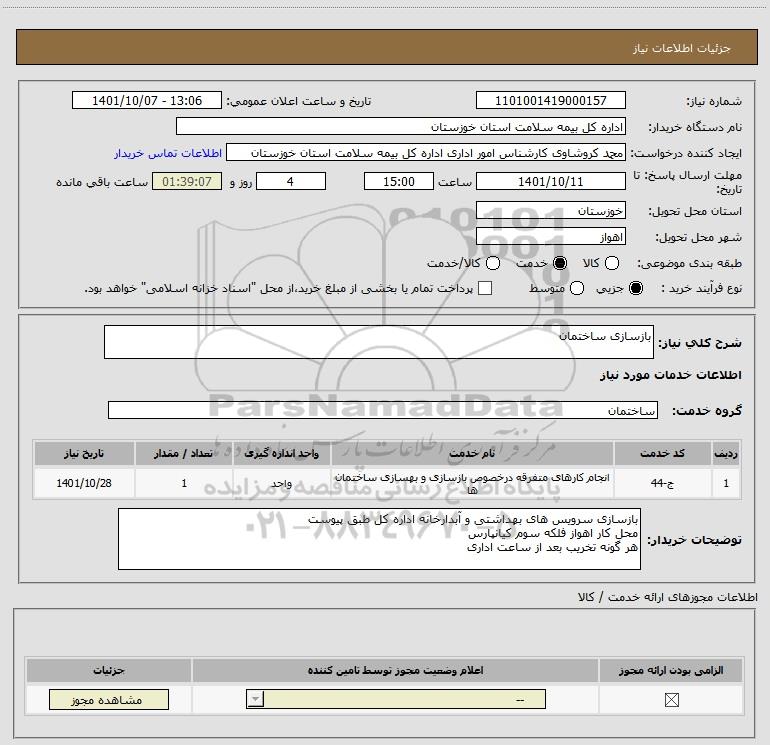The image size is (770, 745).
Task: Click the deadline date field 1401/10/11
Action: tap(550, 181)
